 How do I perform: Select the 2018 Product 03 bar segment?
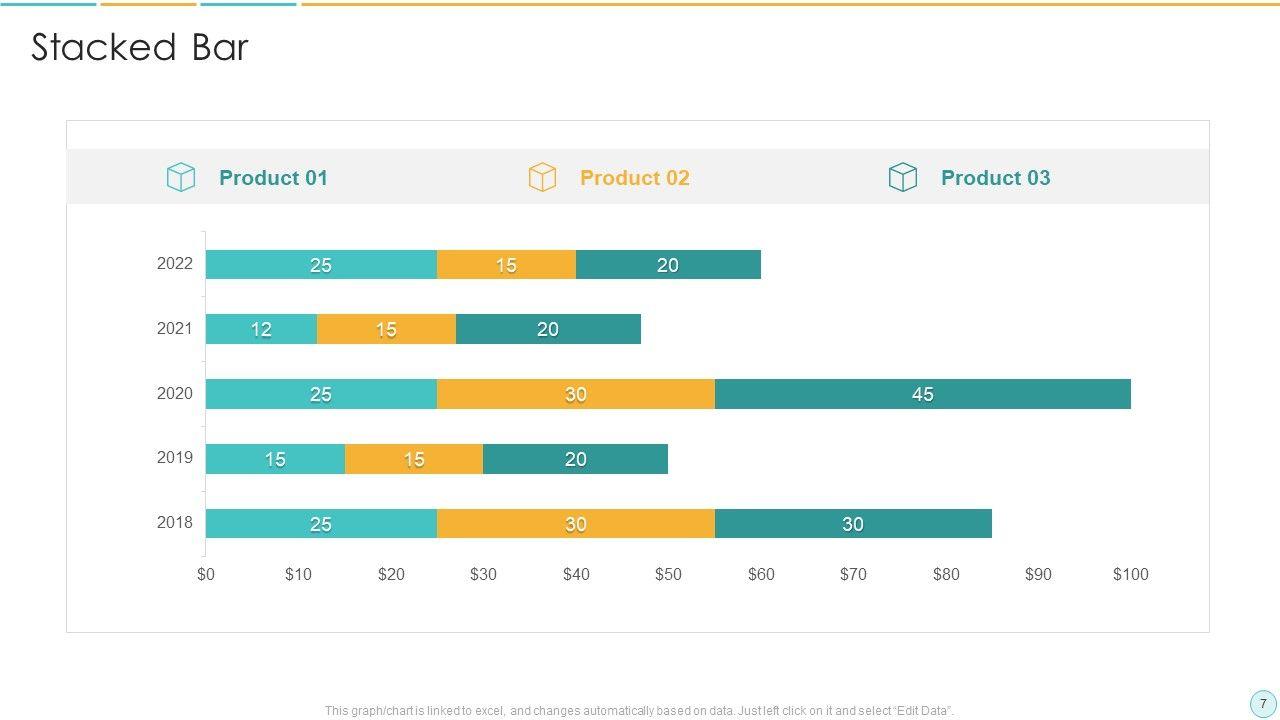852,524
